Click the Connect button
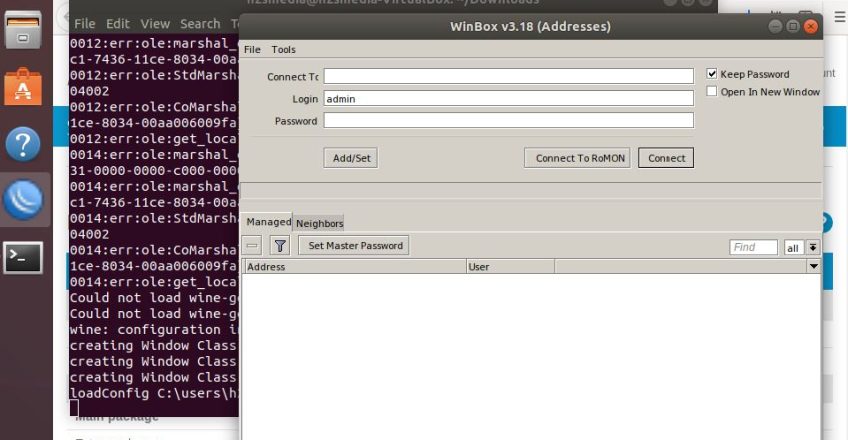848x440 pixels. pyautogui.click(x=666, y=158)
